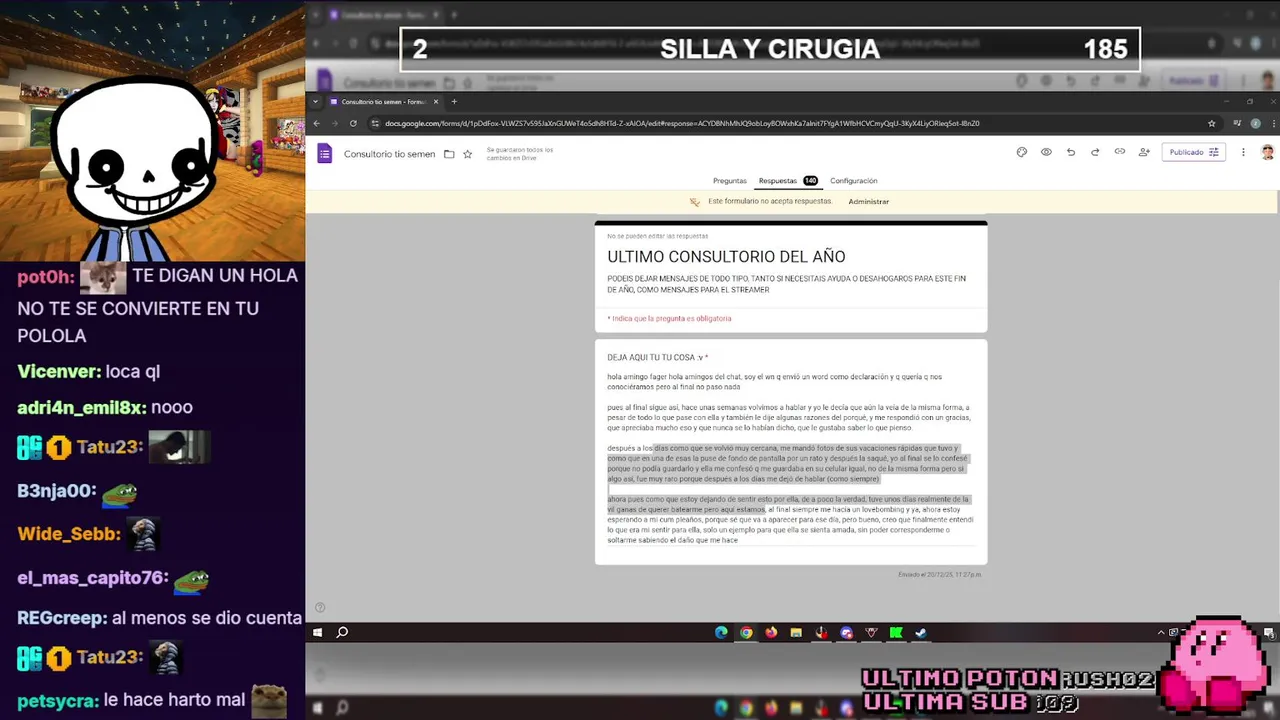Launch Microsoft Edge from the taskbar

[721, 632]
